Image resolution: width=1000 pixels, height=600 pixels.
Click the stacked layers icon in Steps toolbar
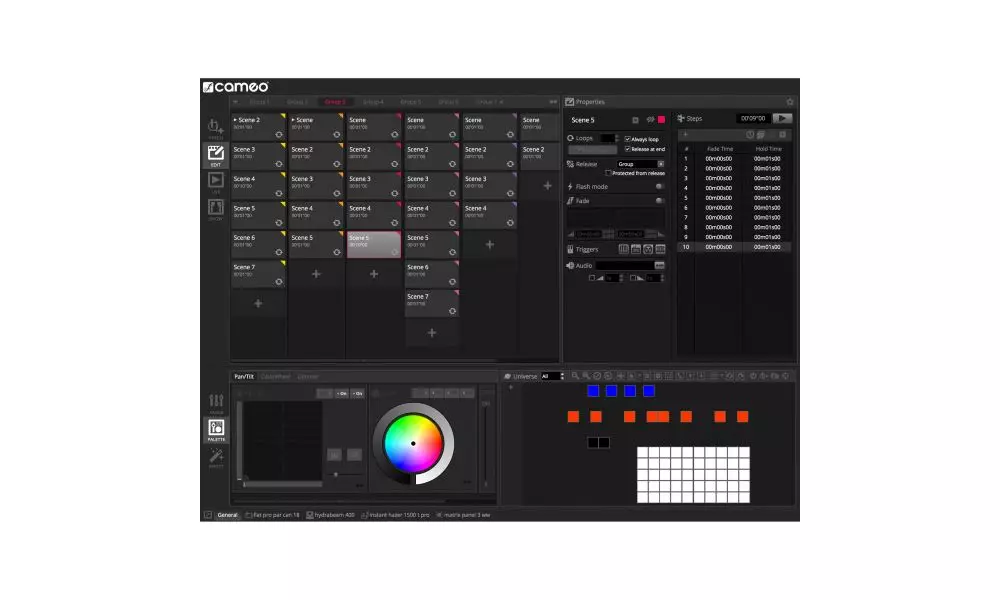761,135
